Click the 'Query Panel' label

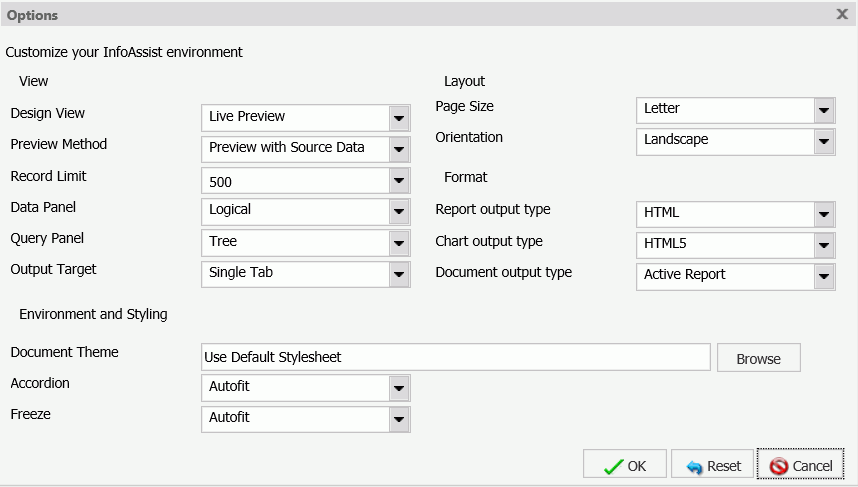point(47,239)
